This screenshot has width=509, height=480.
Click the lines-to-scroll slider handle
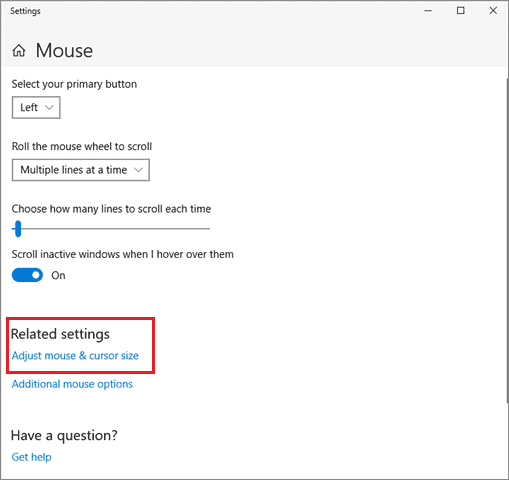pyautogui.click(x=18, y=229)
